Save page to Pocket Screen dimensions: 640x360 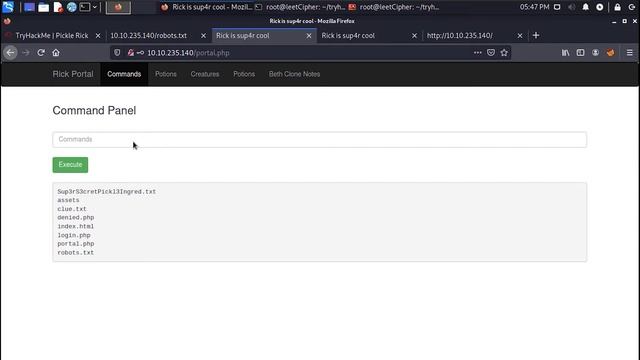(x=491, y=53)
